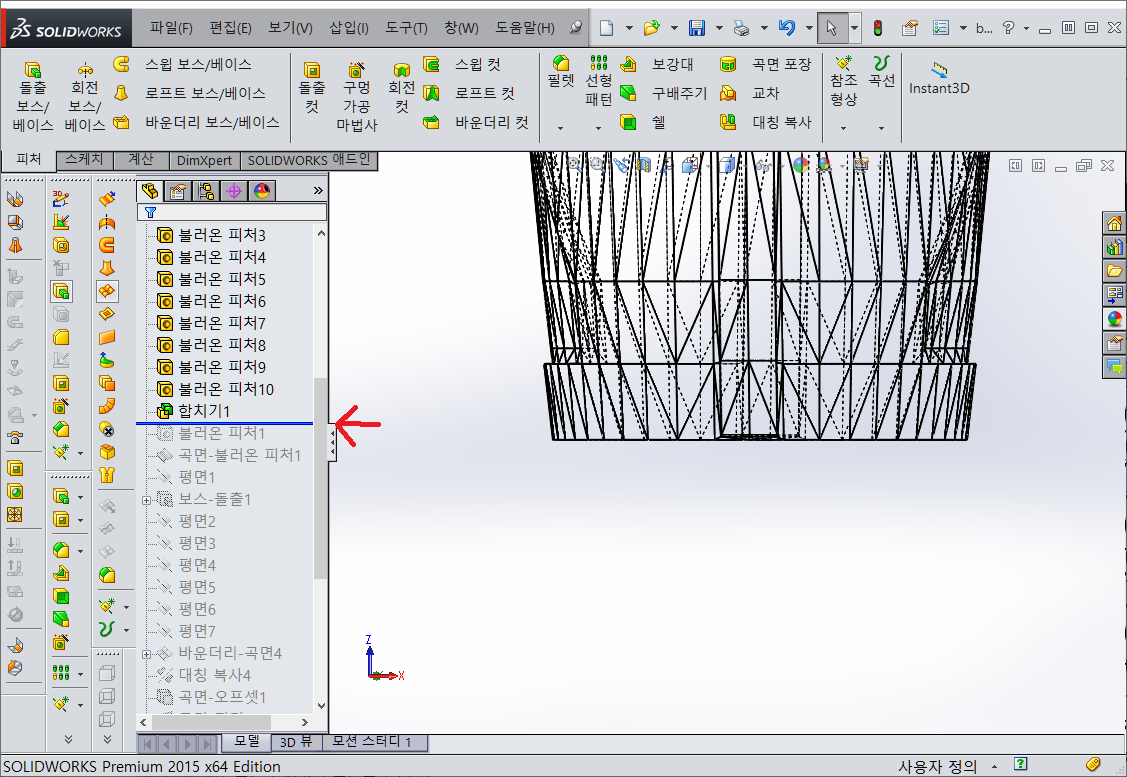This screenshot has width=1127, height=777.
Task: Switch to the 스케치 tab
Action: [x=85, y=160]
